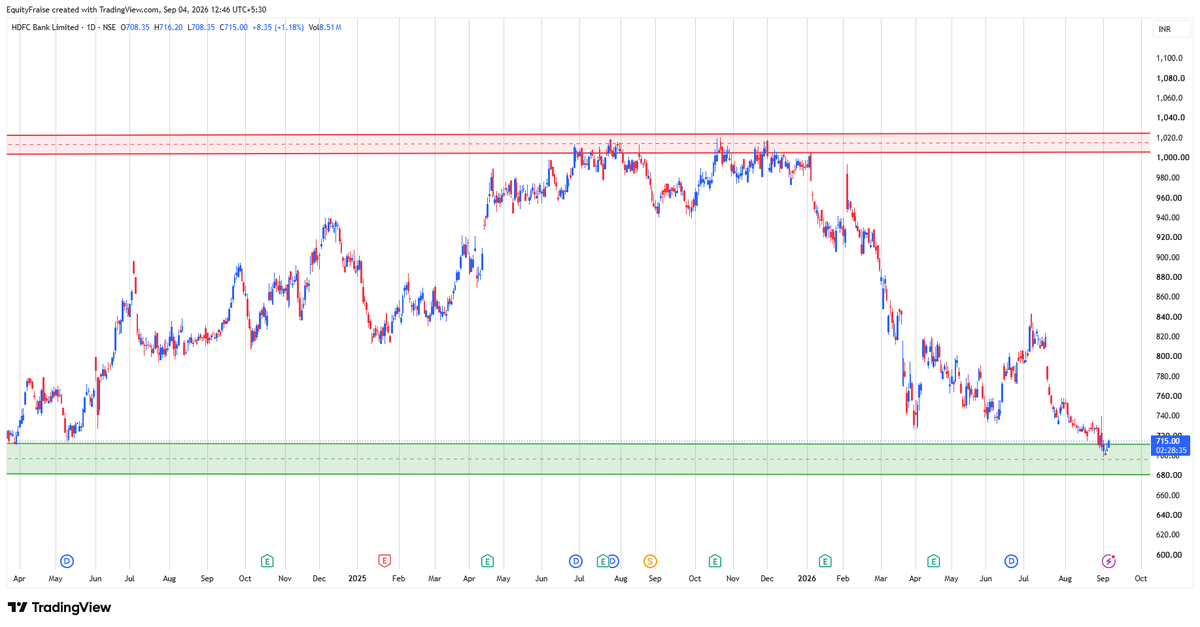Click the open value O708.35
Viewport: 1200px width, 627px height.
point(136,27)
